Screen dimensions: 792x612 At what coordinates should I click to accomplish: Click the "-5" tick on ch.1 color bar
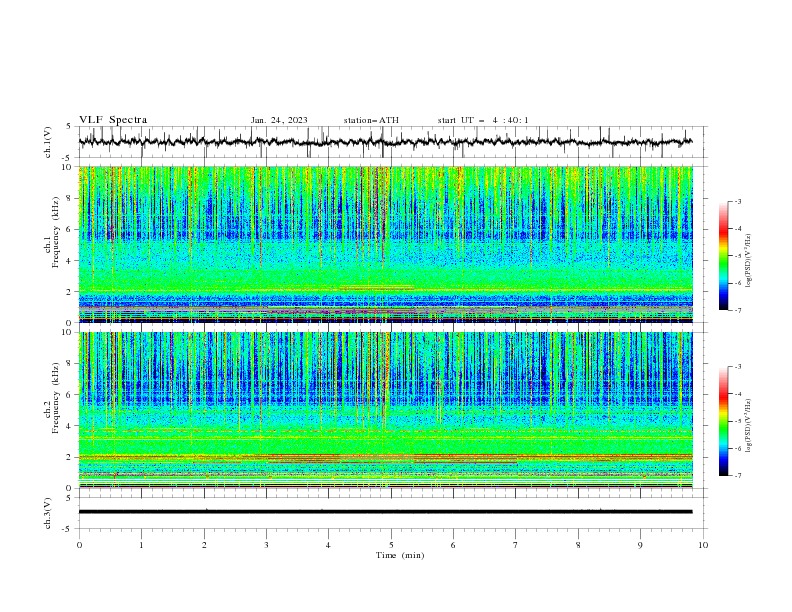point(738,256)
